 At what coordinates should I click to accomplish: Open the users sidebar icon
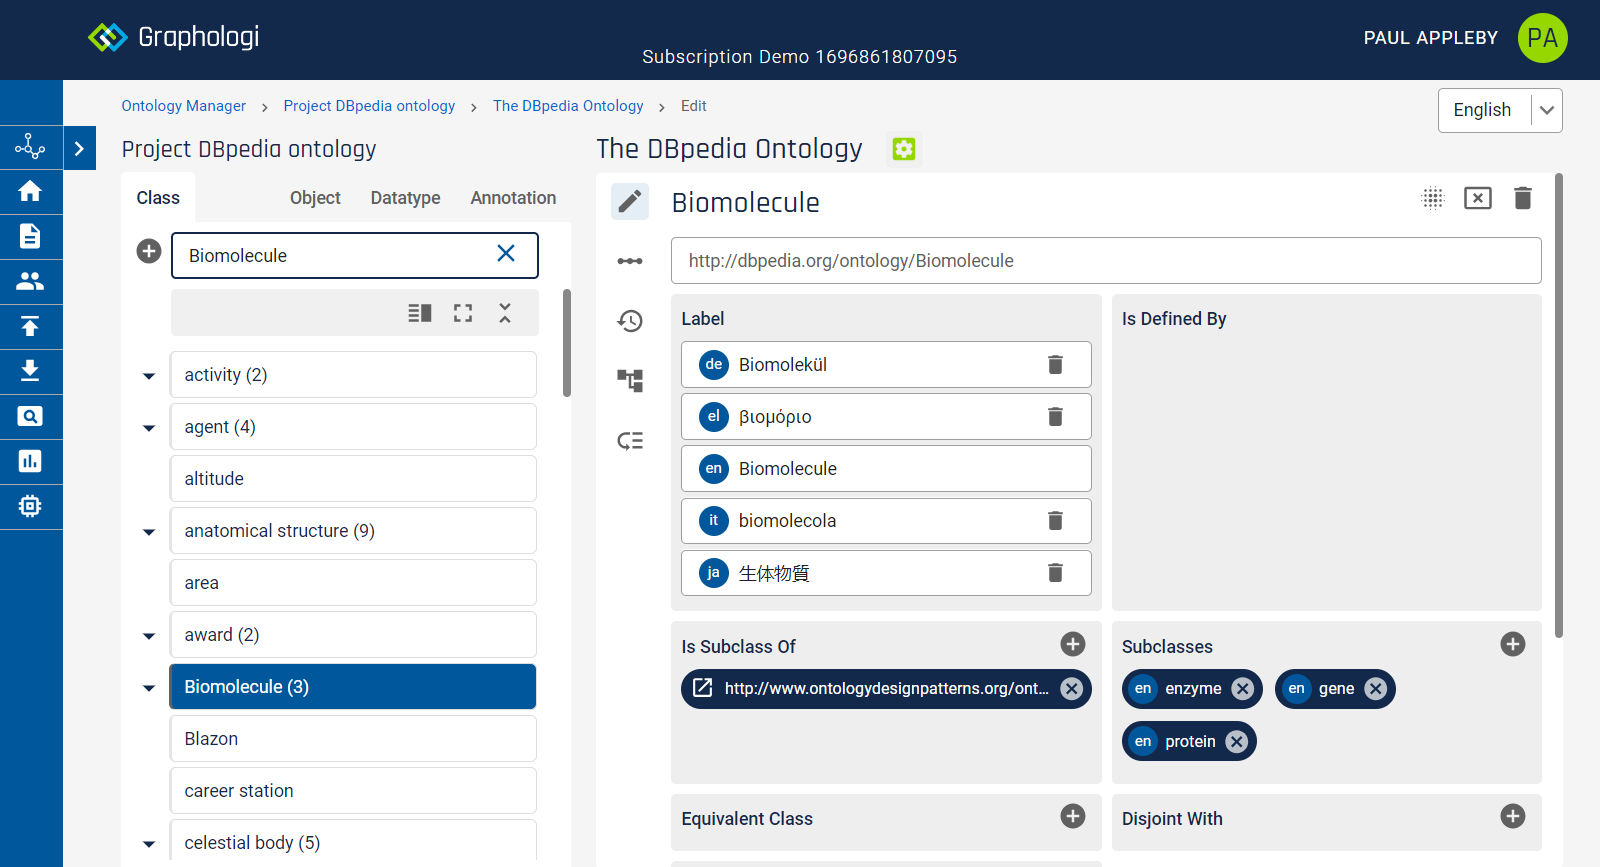tap(30, 281)
